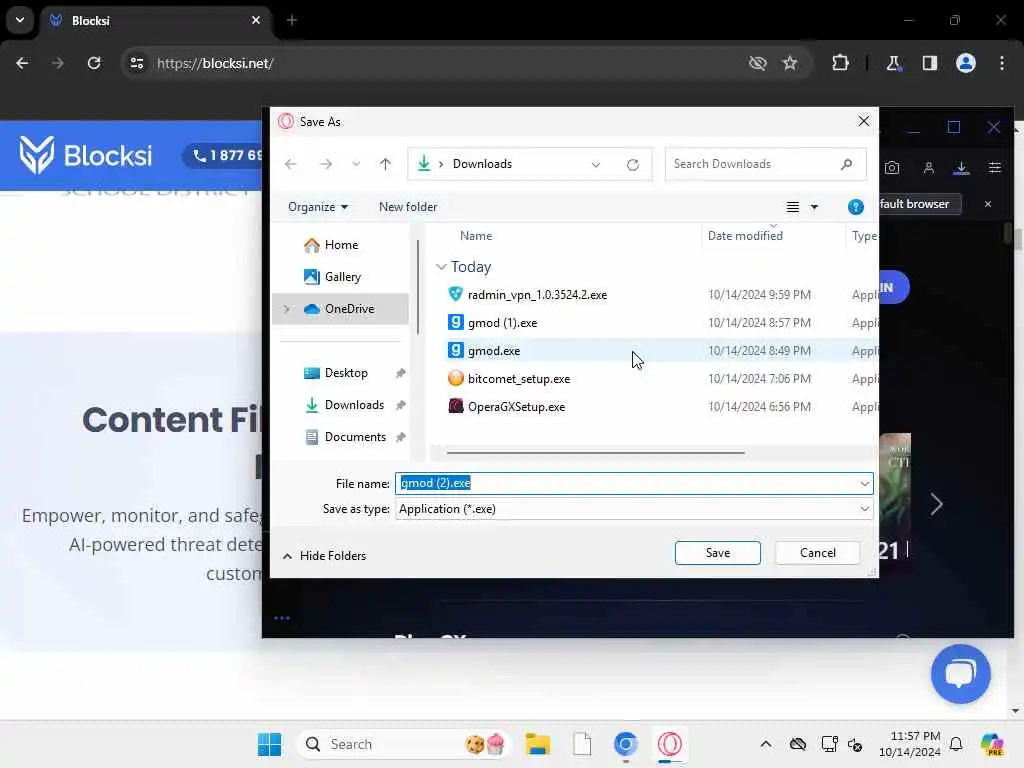Click the Save button
This screenshot has width=1024, height=768.
point(718,552)
